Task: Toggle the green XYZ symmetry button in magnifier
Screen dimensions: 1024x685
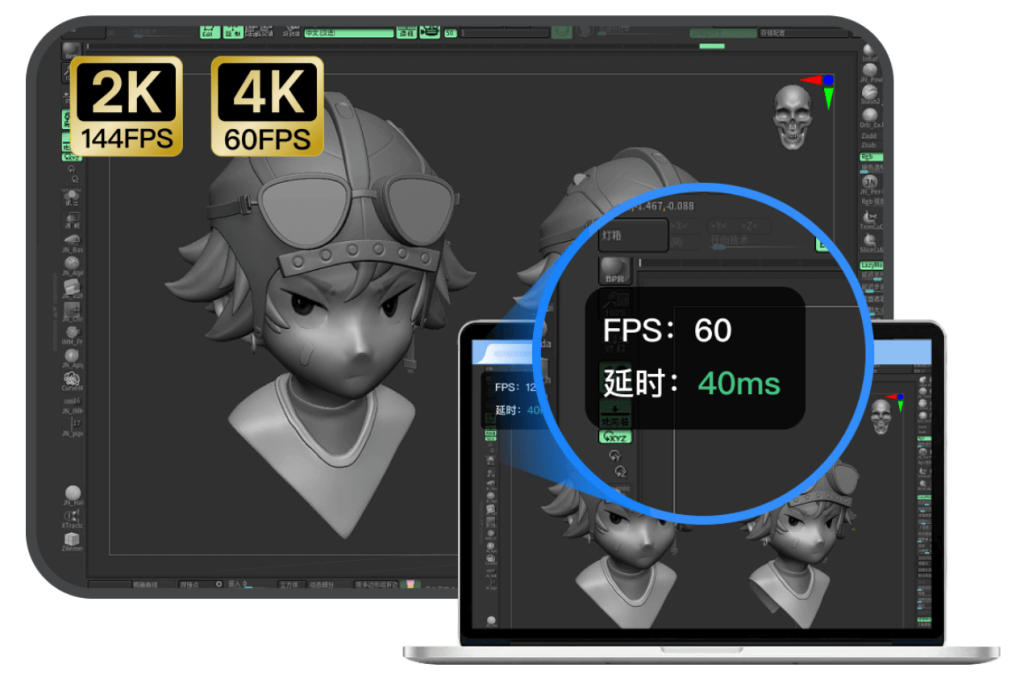Action: pos(615,437)
